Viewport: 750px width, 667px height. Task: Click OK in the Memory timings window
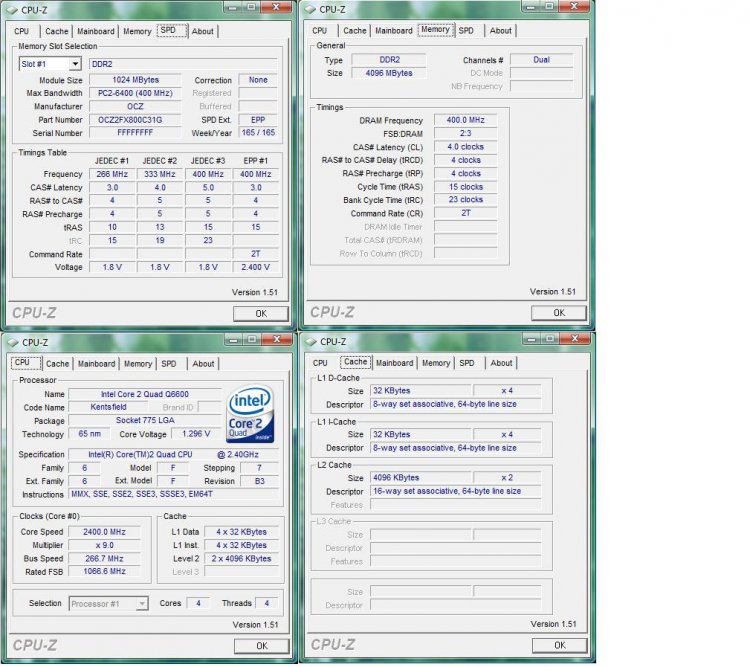(559, 313)
